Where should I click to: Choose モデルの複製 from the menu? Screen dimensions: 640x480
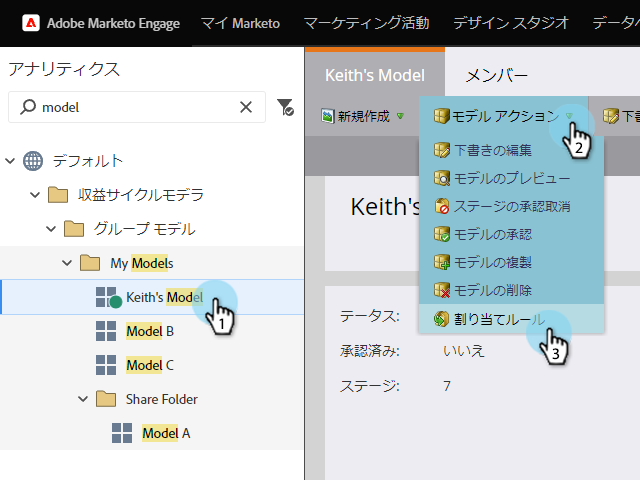(x=511, y=262)
